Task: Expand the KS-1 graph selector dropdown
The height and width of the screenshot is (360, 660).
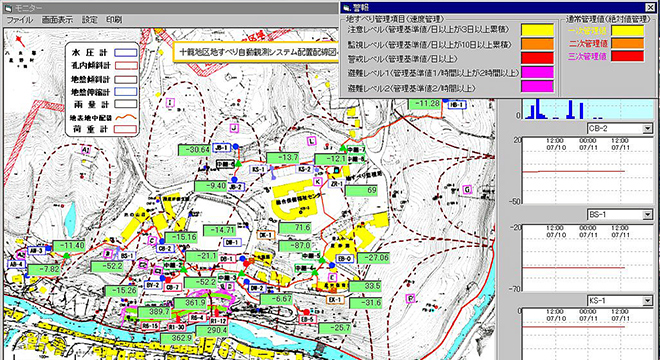Action: 648,301
